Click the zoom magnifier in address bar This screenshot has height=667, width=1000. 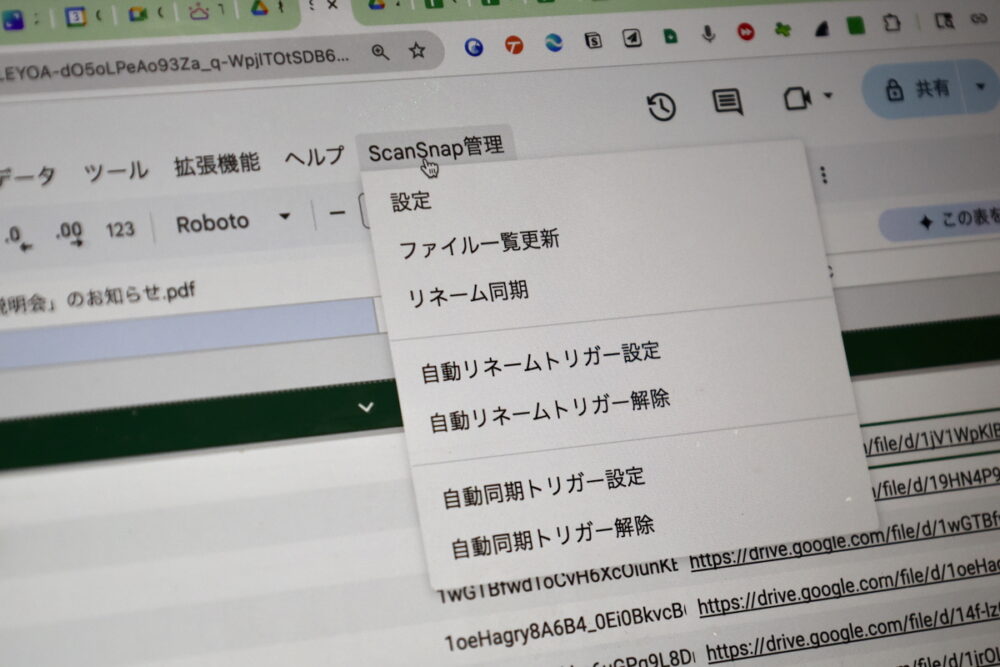click(380, 52)
